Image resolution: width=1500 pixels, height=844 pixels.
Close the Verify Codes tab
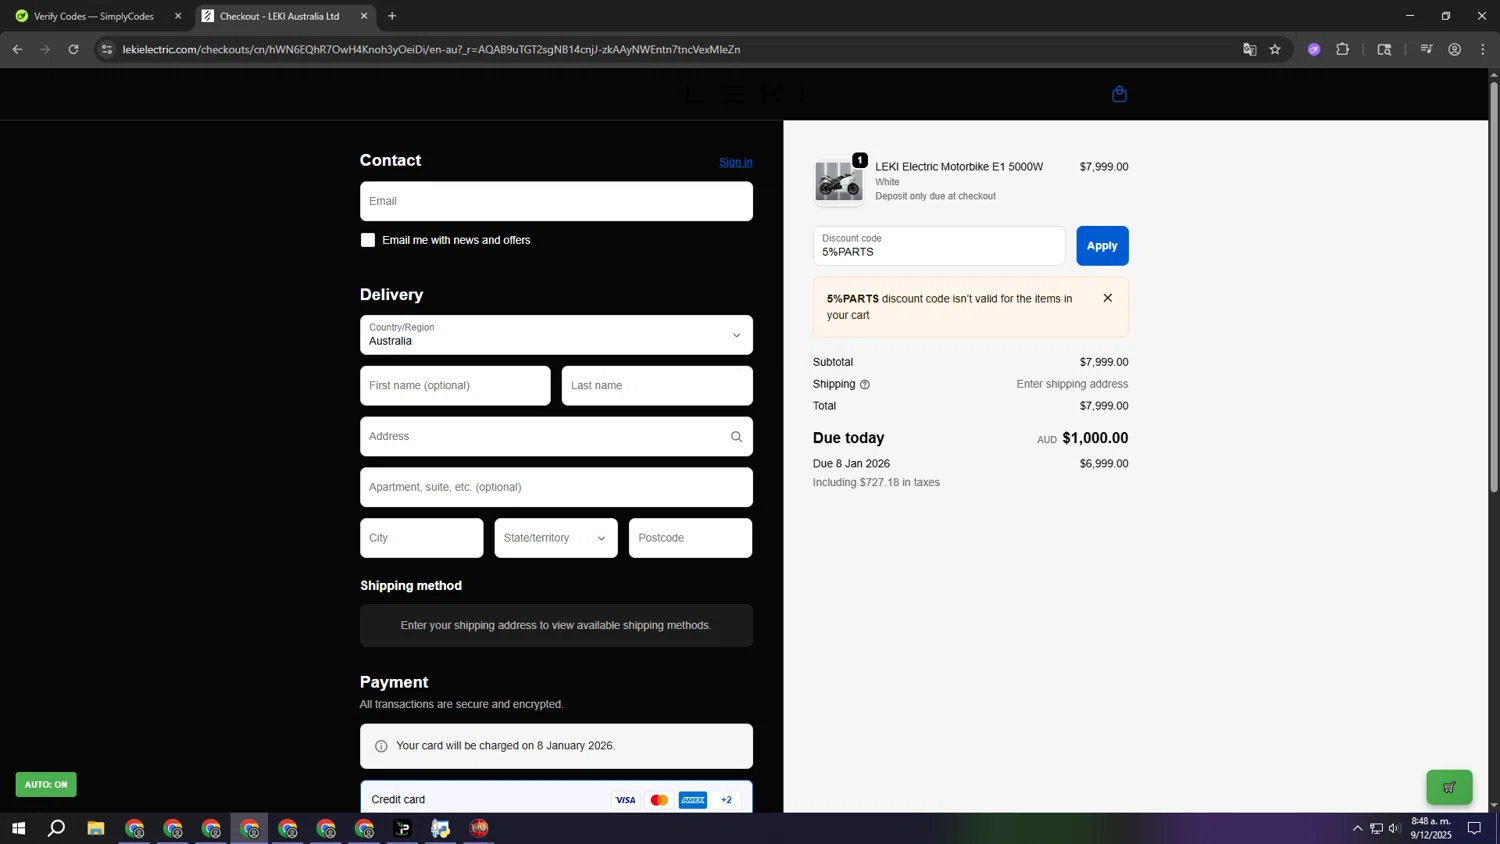178,16
